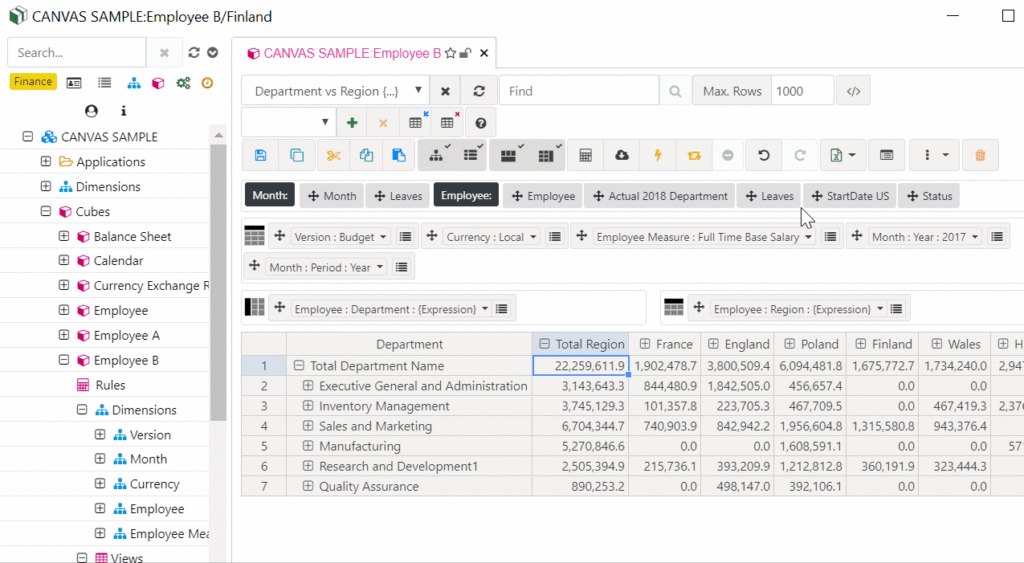Expand the Balance Sheet cube node
1024x563 pixels.
click(64, 236)
